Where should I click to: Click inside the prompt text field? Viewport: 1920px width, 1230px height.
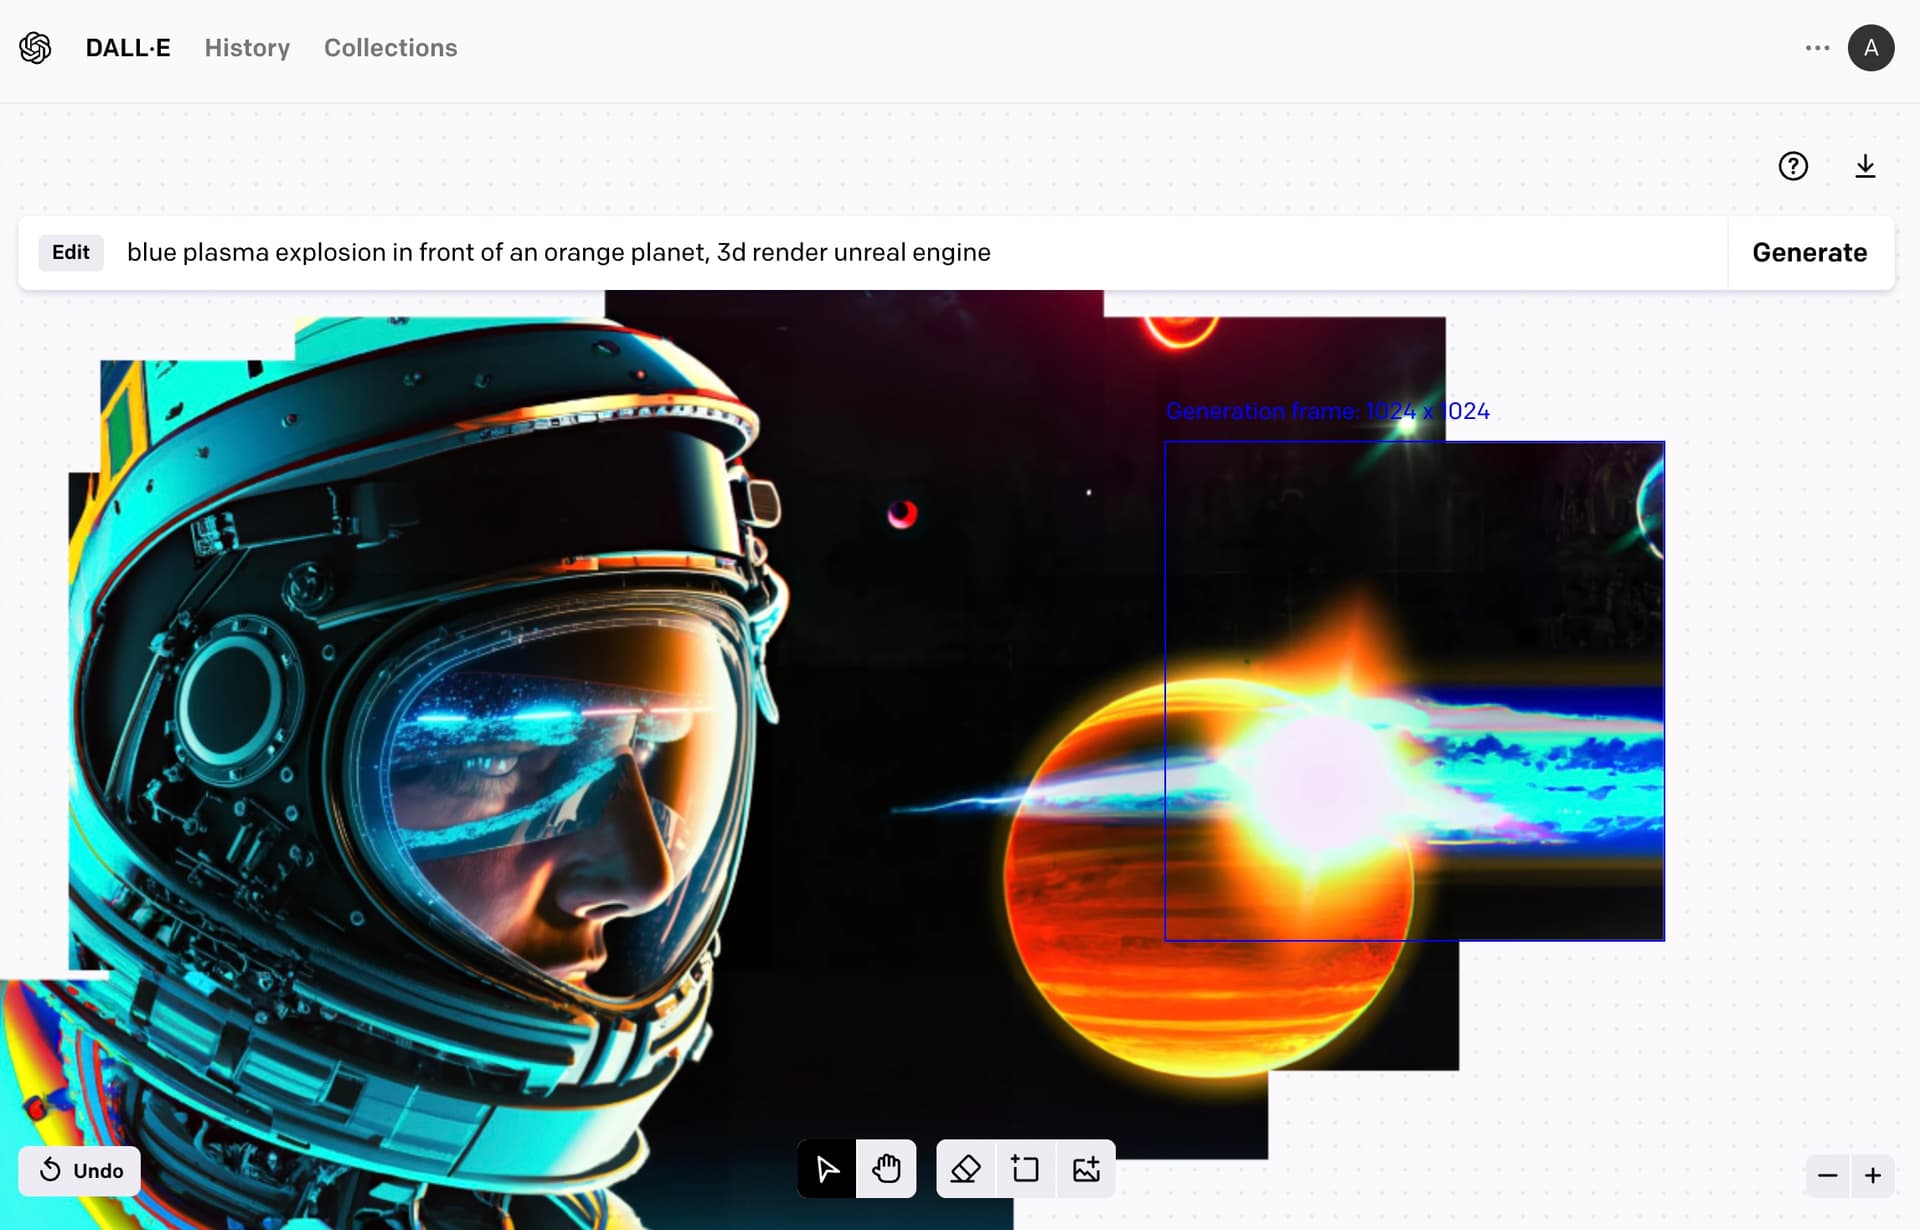tap(558, 252)
